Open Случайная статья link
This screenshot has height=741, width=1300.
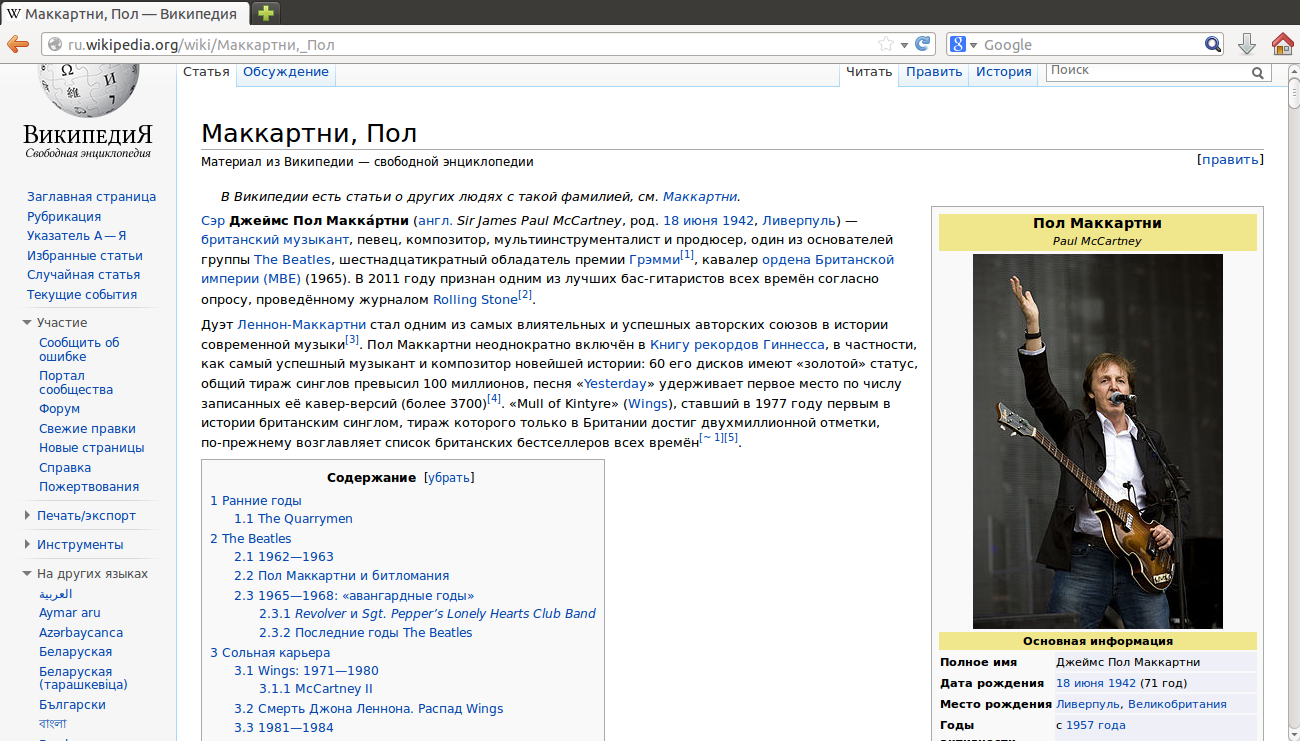(x=84, y=275)
